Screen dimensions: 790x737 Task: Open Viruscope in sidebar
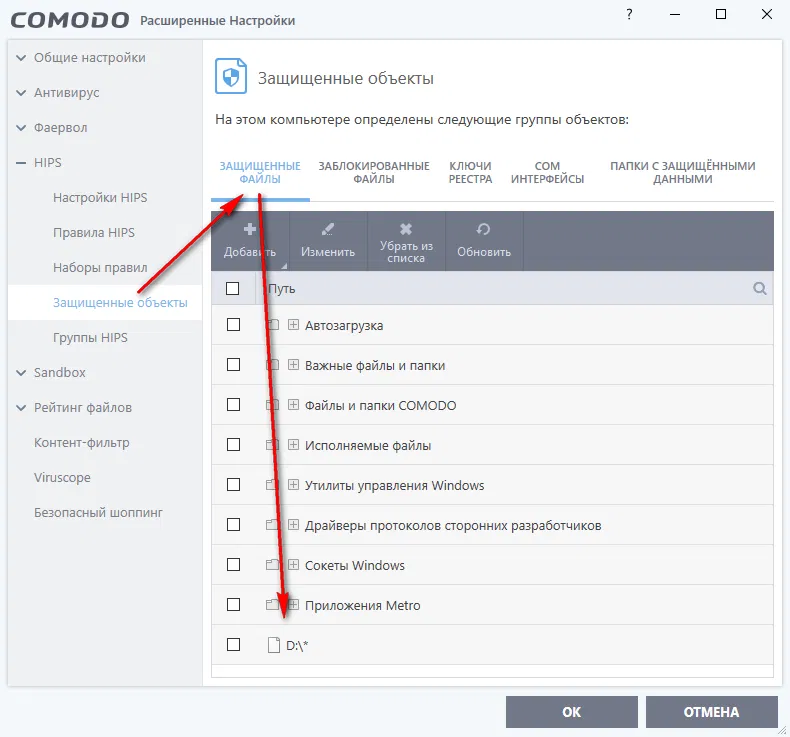(62, 478)
